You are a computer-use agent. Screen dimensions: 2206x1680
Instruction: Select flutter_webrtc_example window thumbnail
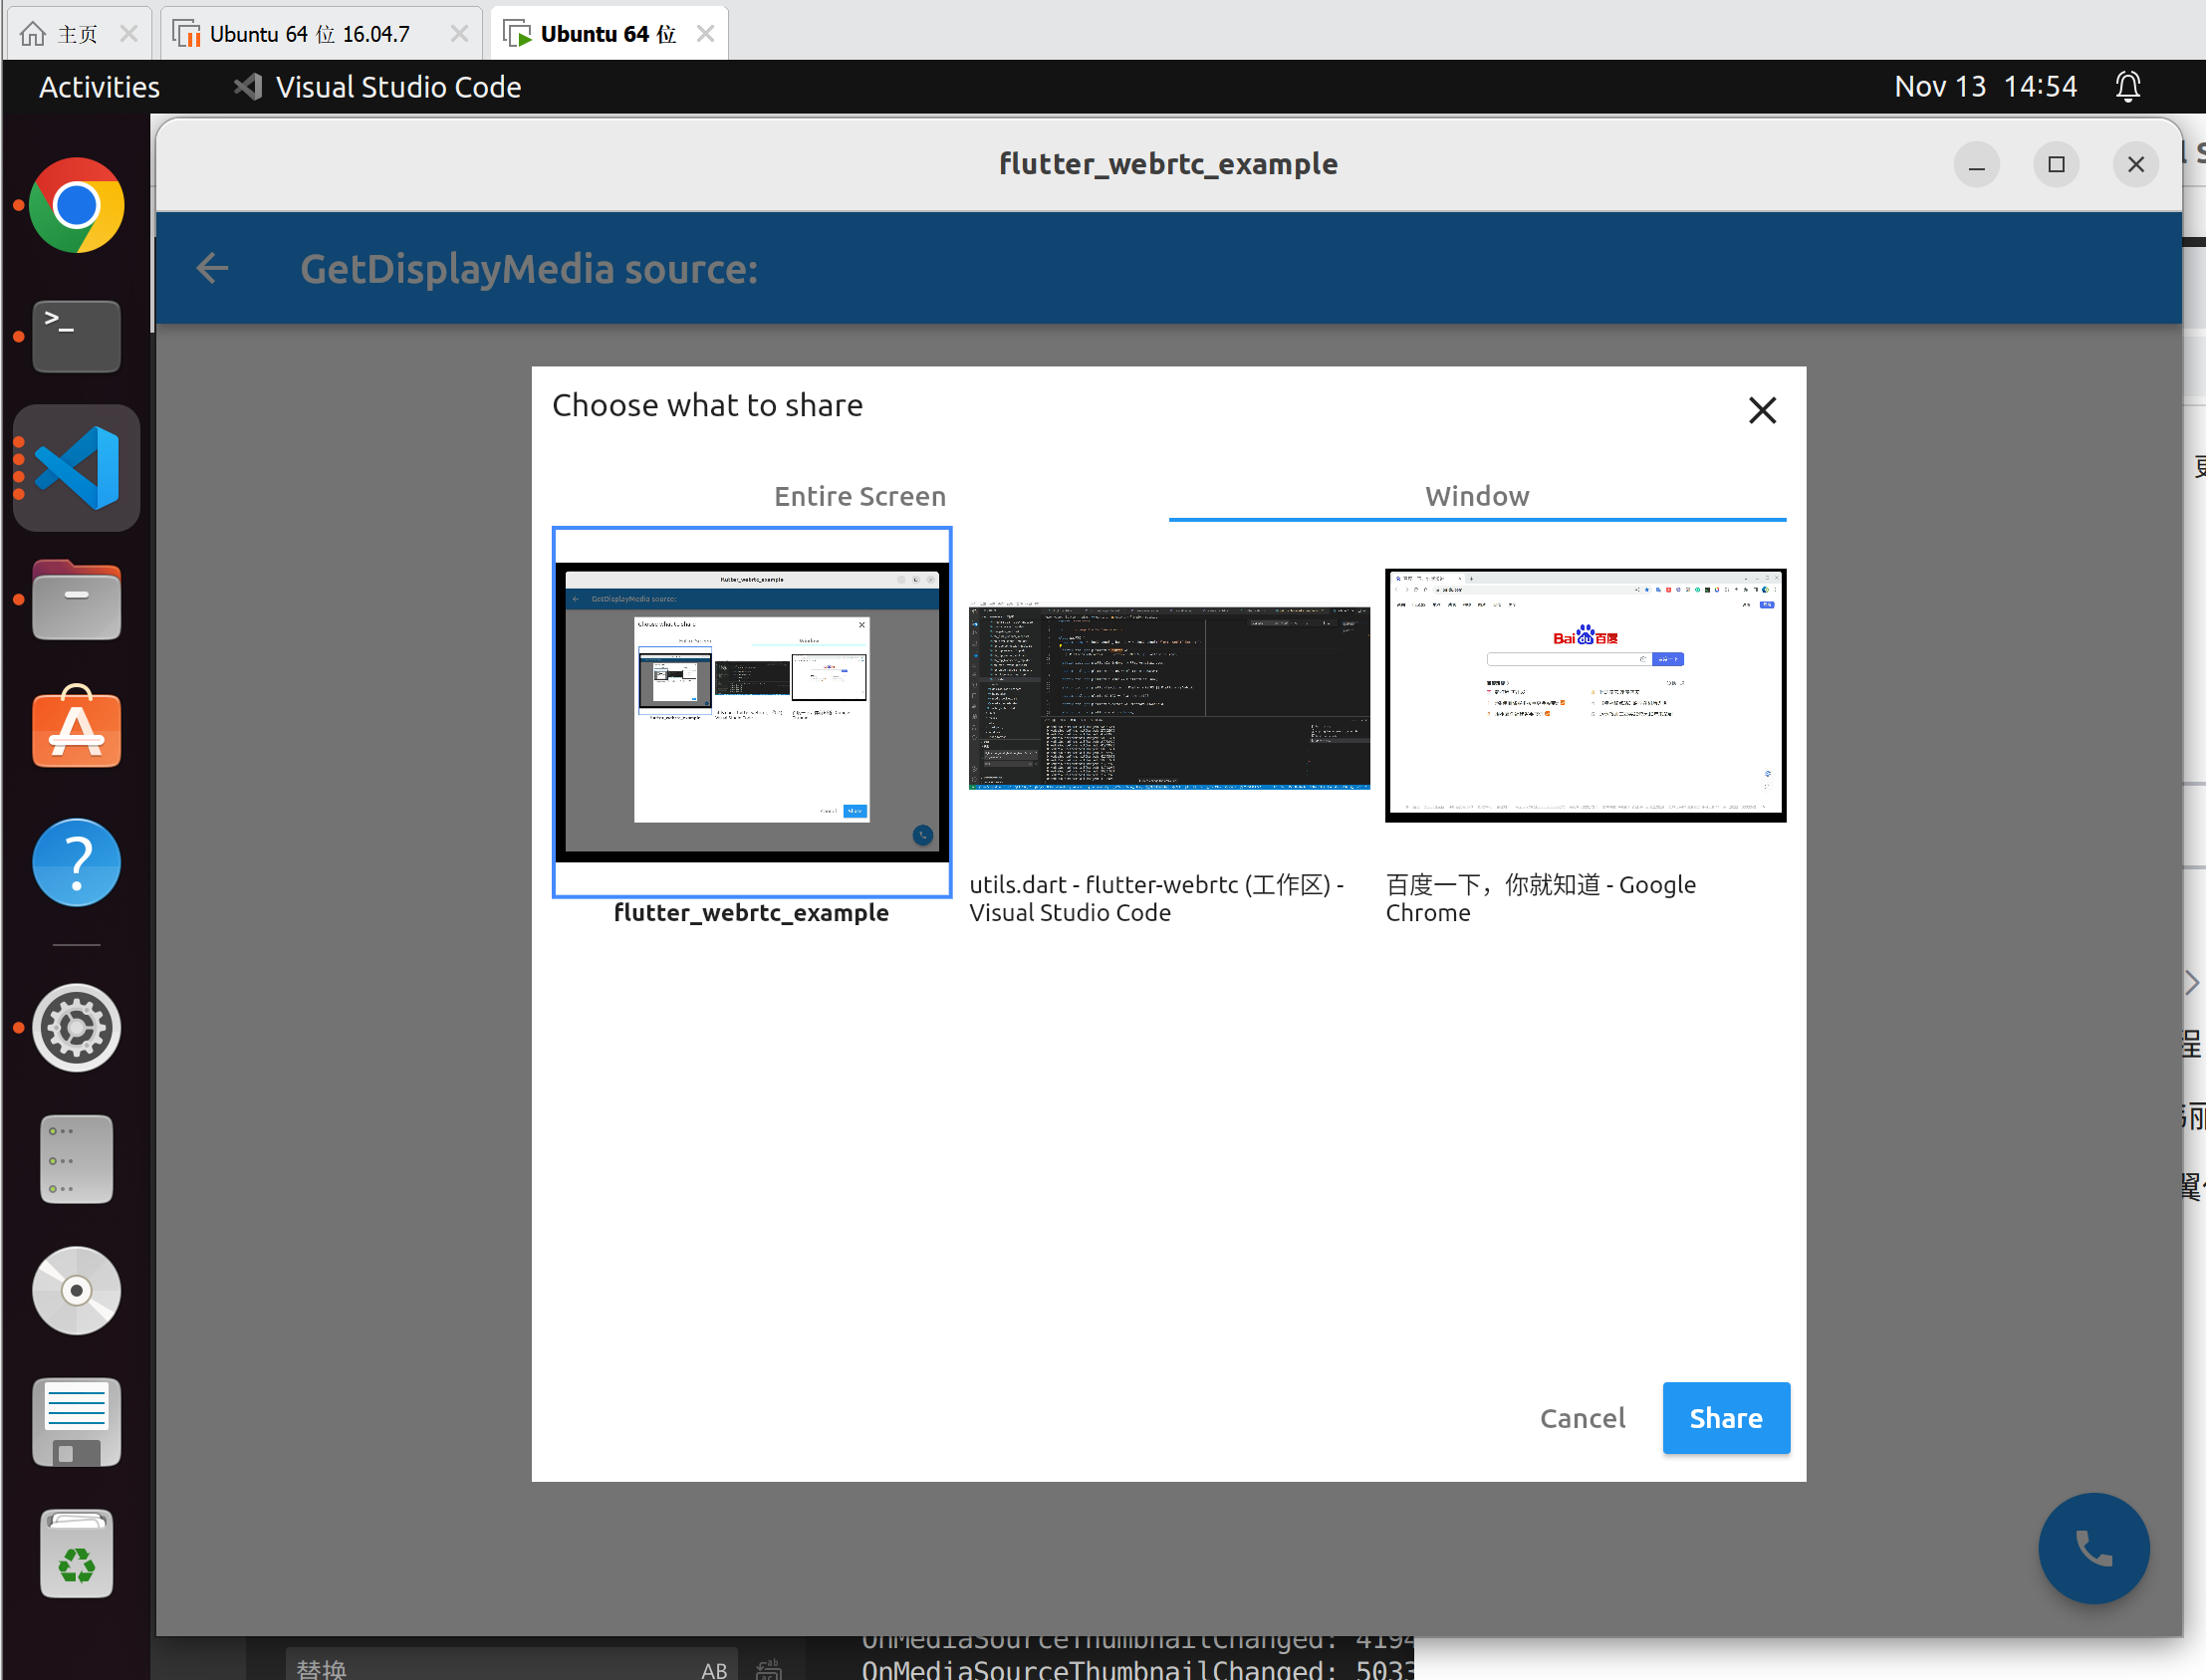pyautogui.click(x=751, y=712)
